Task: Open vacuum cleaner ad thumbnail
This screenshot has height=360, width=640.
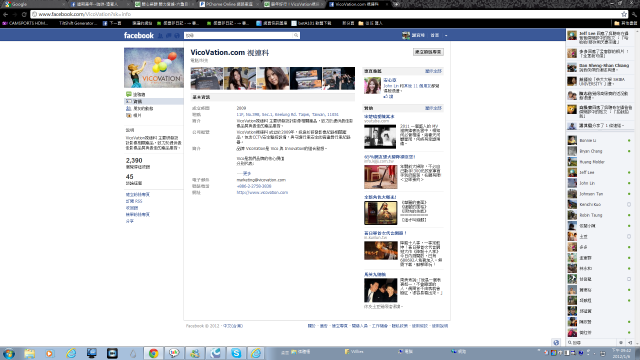Action: click(x=380, y=176)
